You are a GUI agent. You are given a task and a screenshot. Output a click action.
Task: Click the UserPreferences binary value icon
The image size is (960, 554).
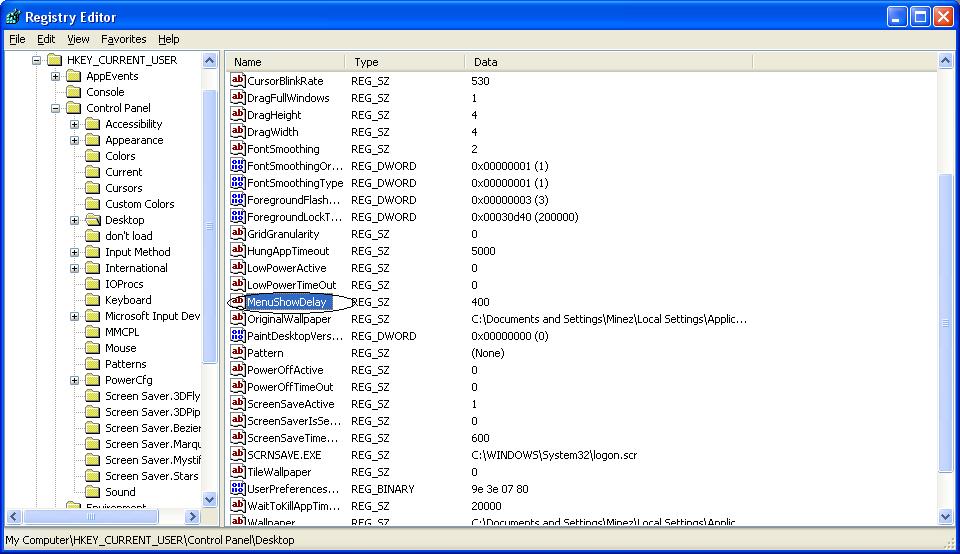238,488
